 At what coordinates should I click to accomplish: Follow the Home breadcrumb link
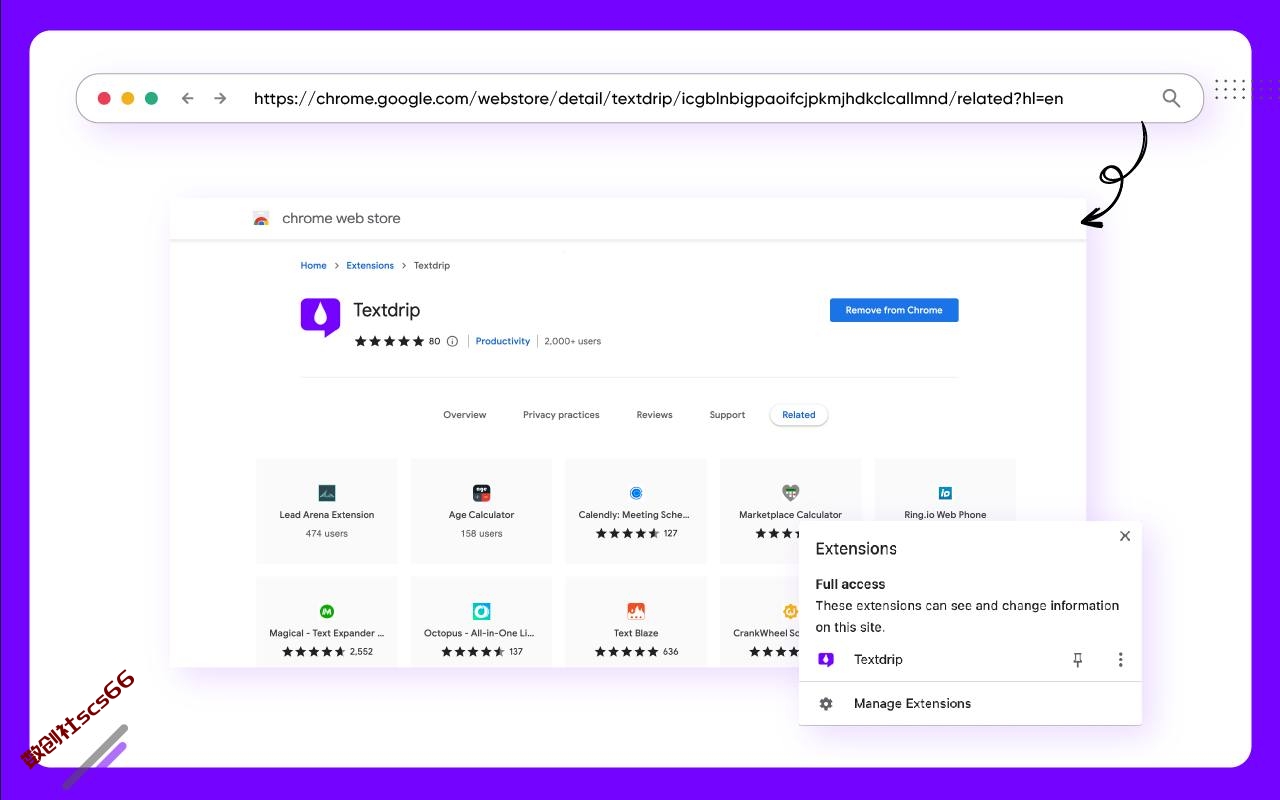point(313,266)
